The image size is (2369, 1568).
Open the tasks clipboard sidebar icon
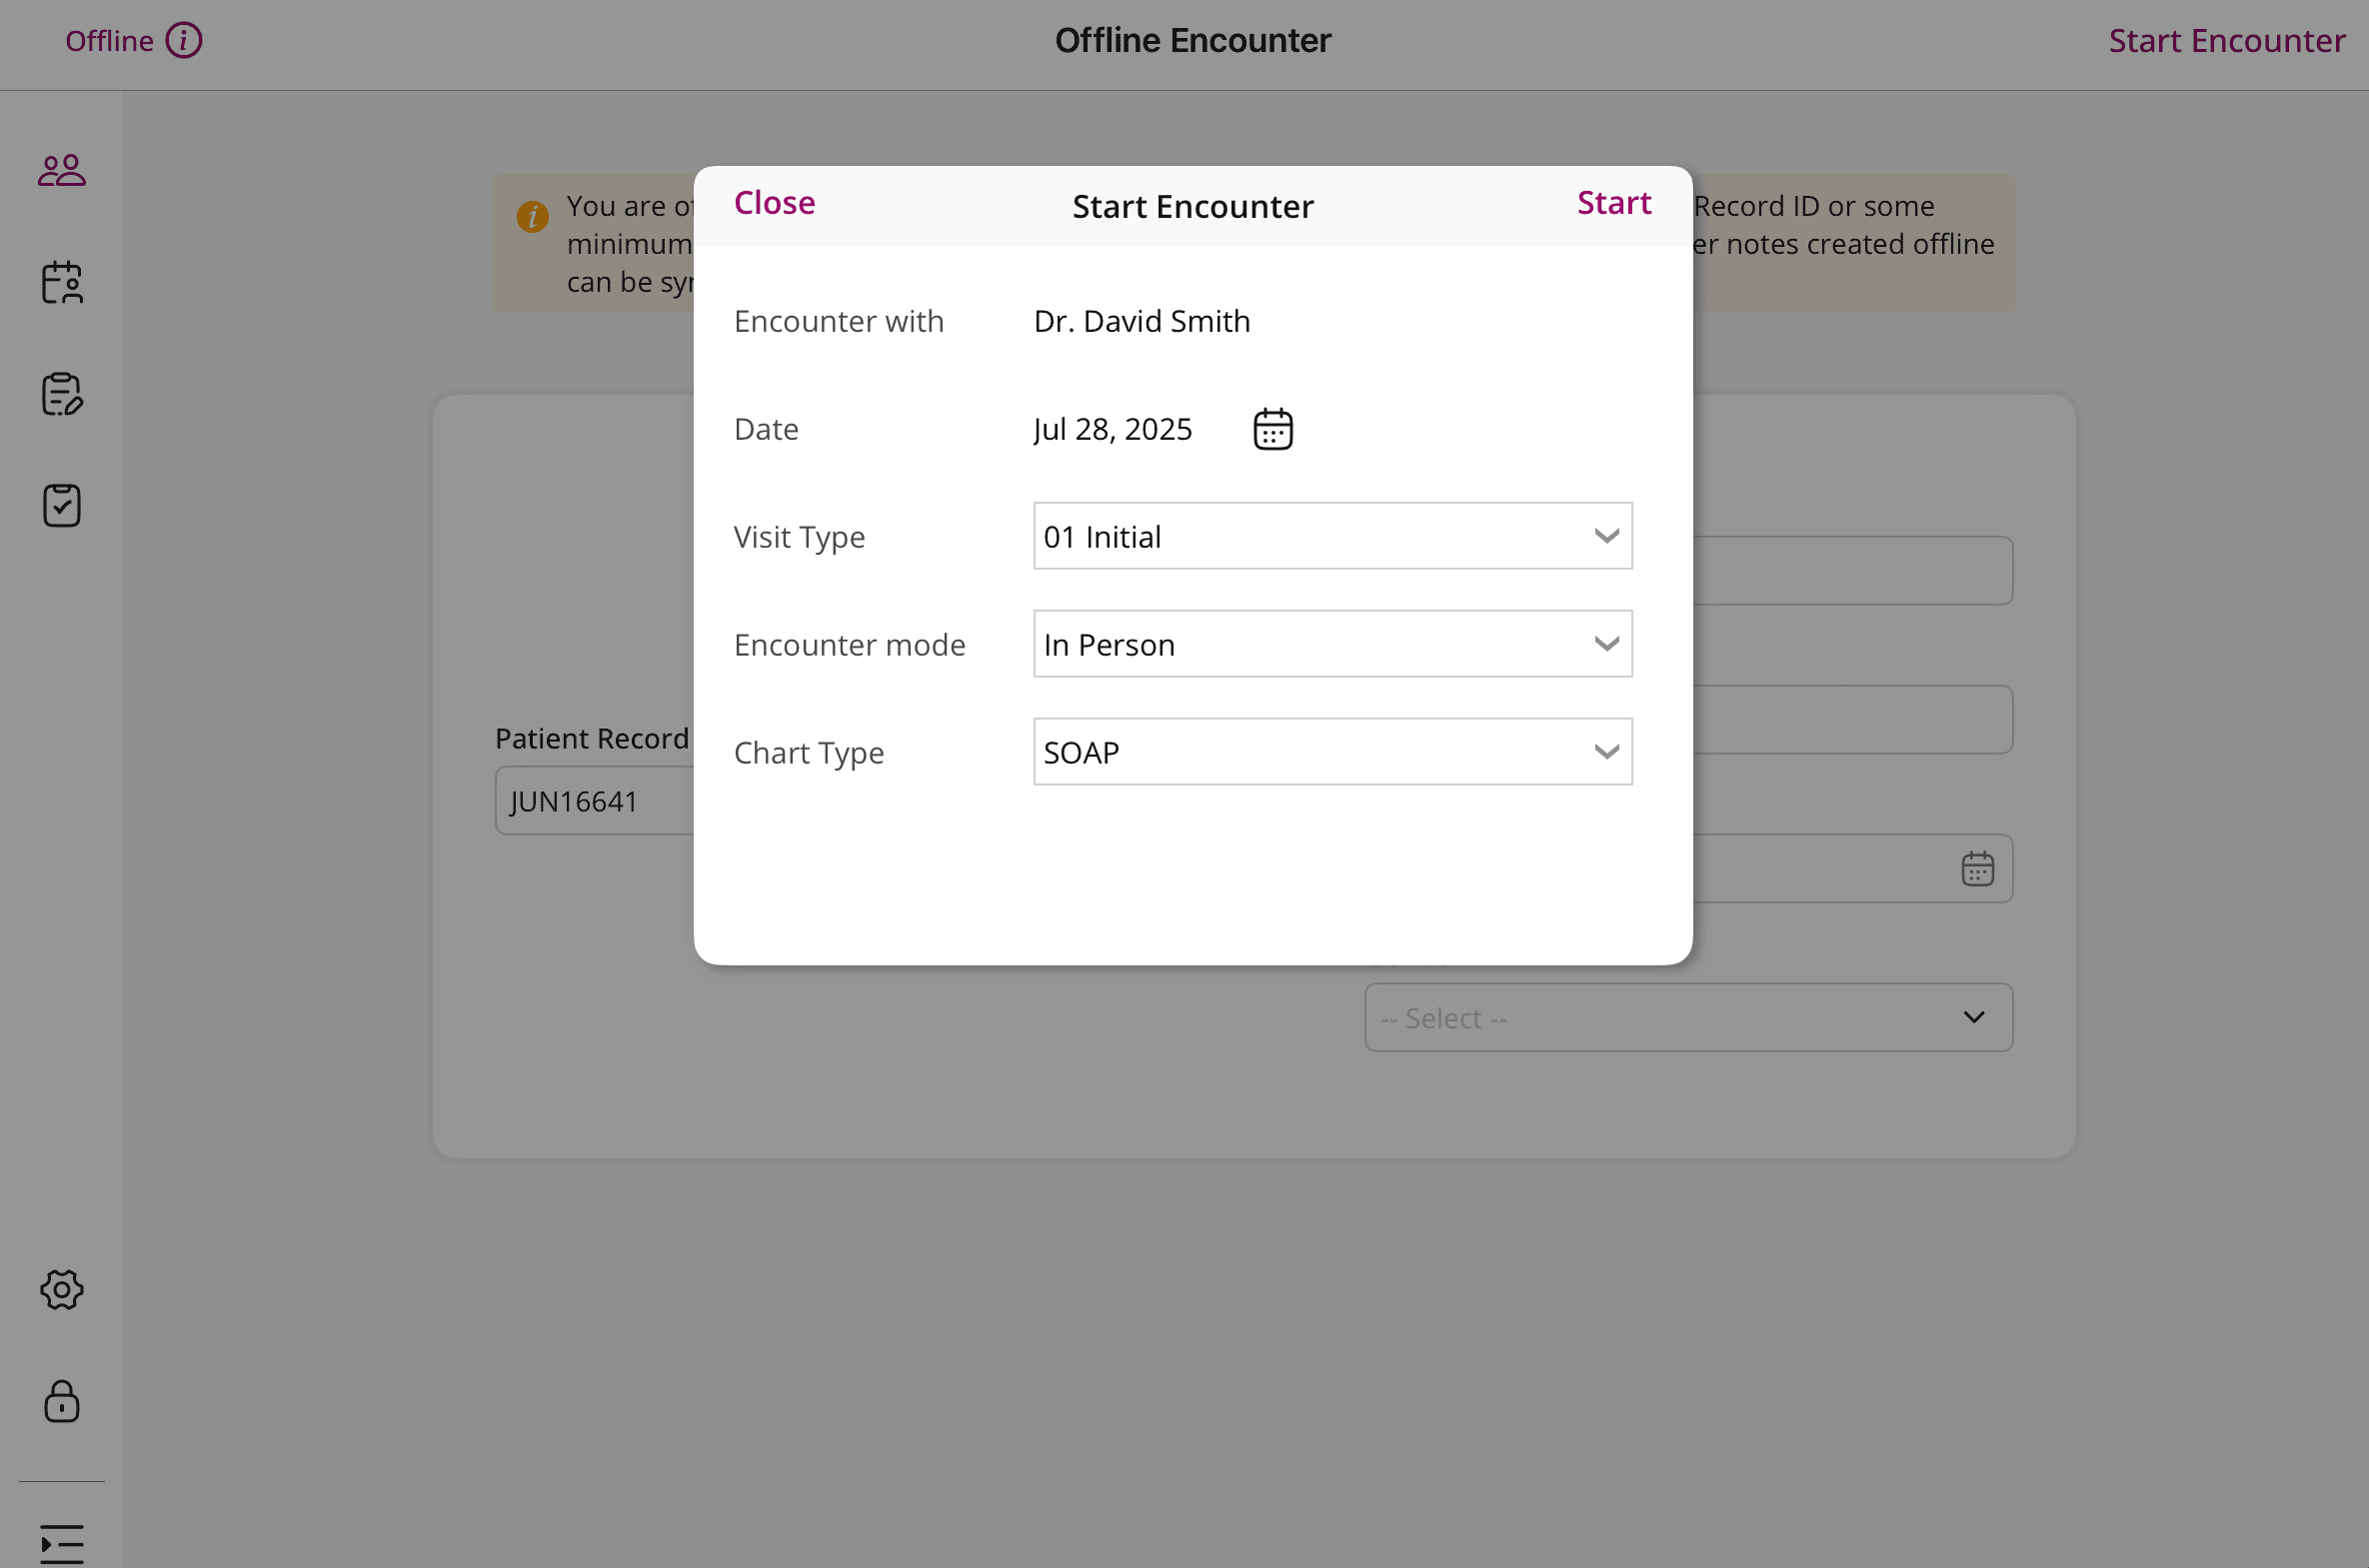(x=62, y=506)
